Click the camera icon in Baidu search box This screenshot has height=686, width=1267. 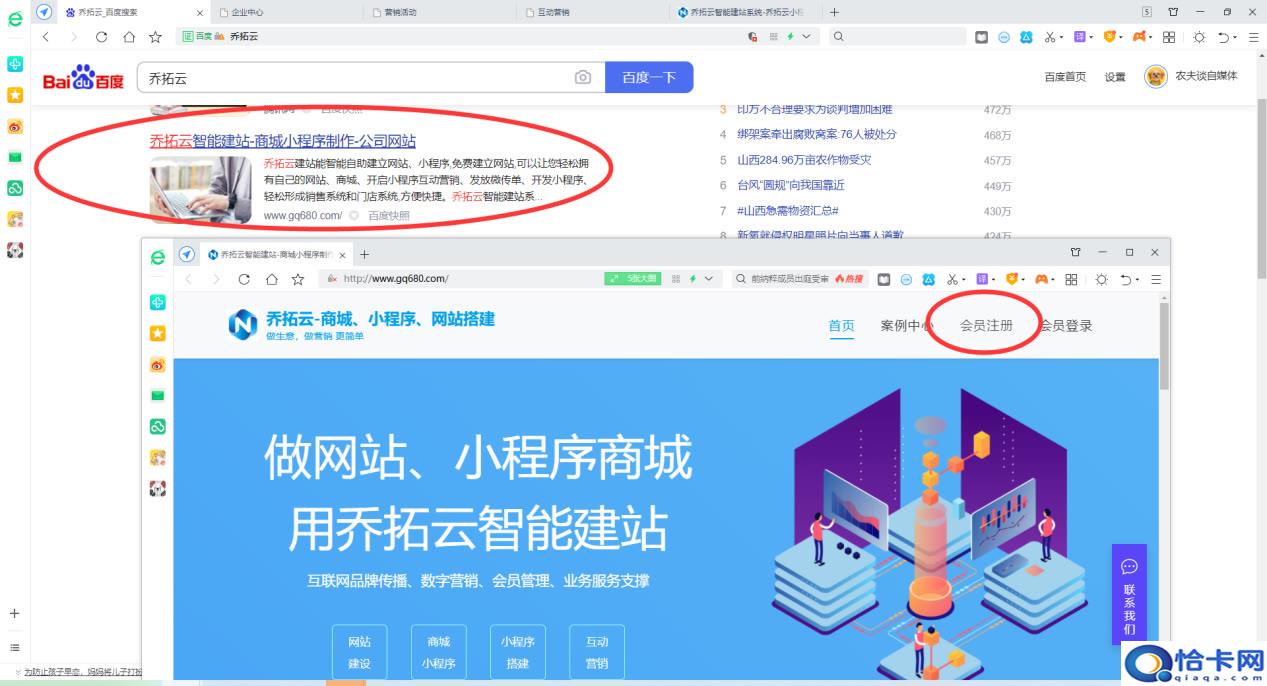point(583,77)
